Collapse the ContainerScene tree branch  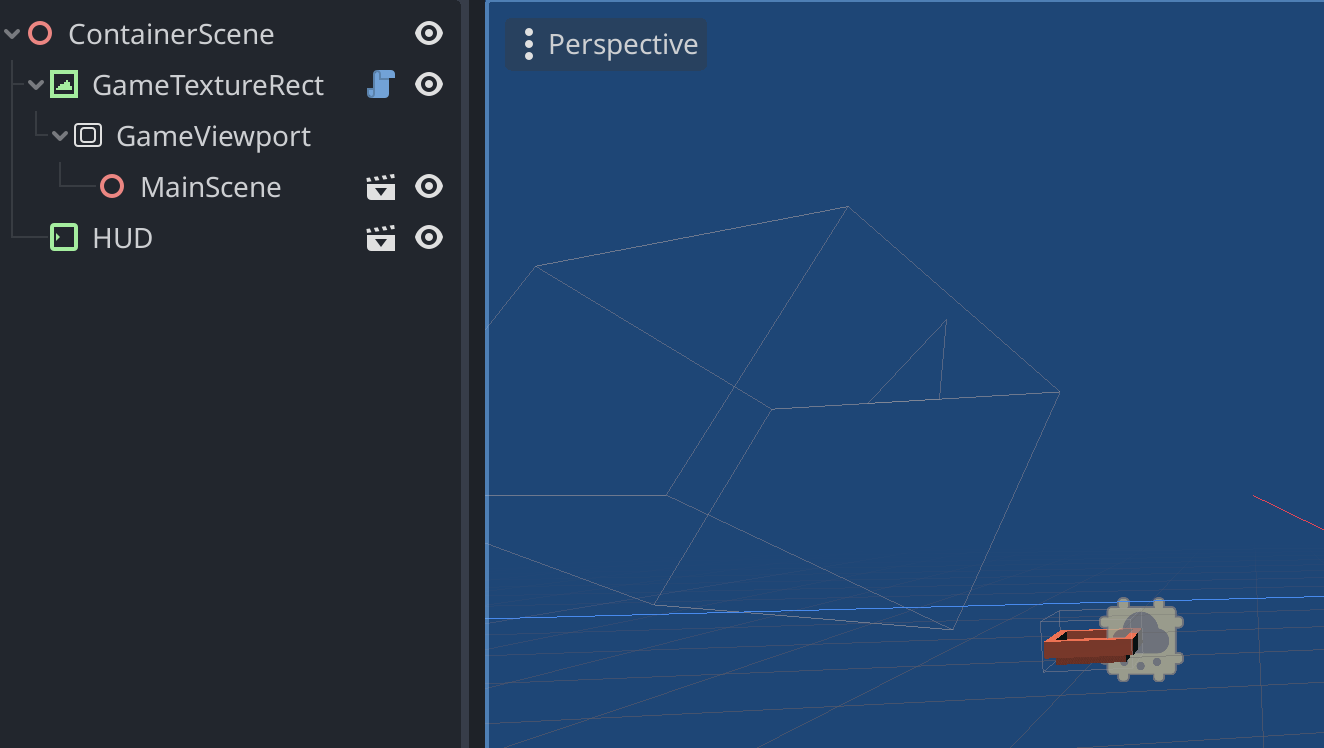point(12,33)
